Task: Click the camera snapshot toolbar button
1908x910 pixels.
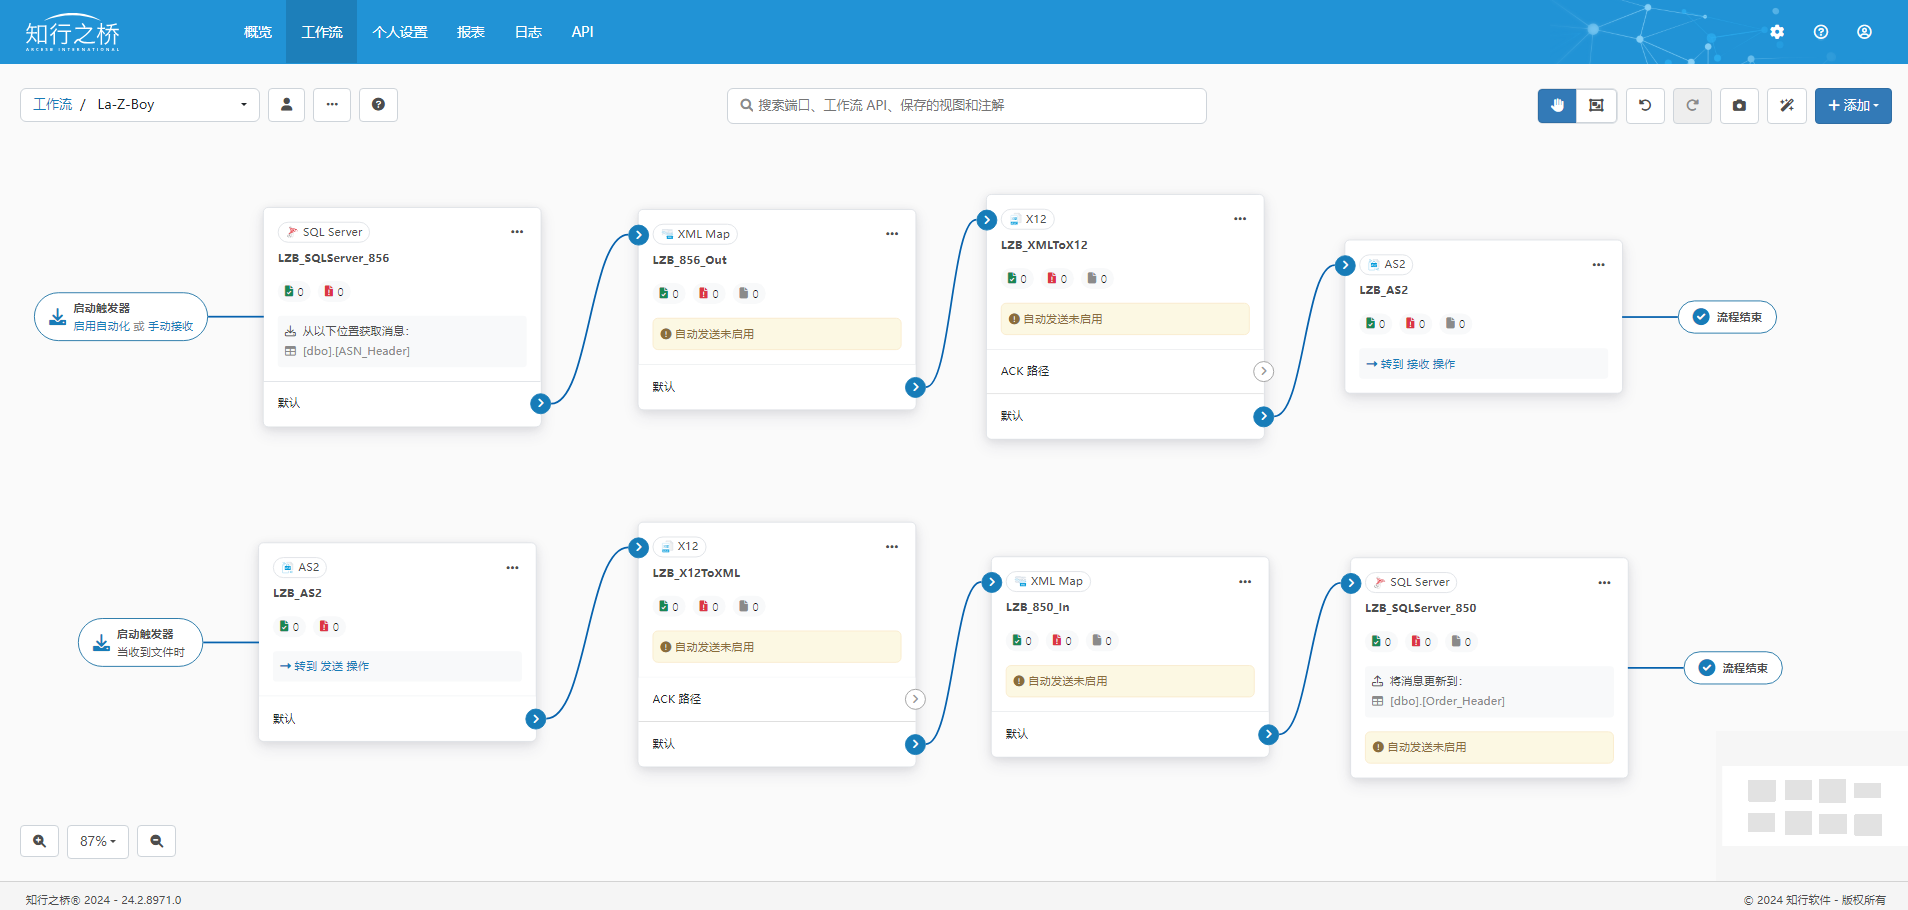Action: click(1739, 105)
